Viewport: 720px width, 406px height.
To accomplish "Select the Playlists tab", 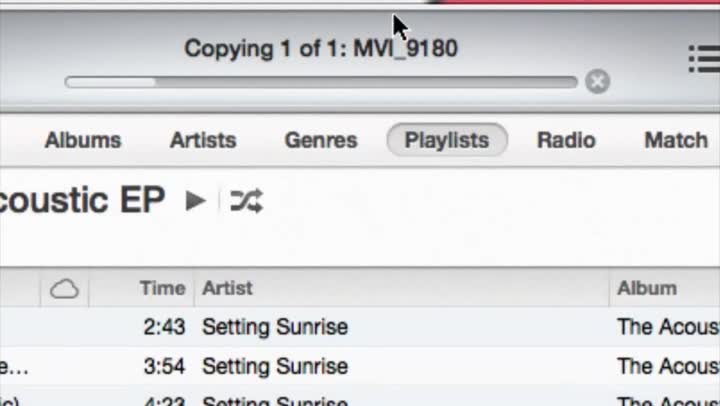I will [447, 140].
